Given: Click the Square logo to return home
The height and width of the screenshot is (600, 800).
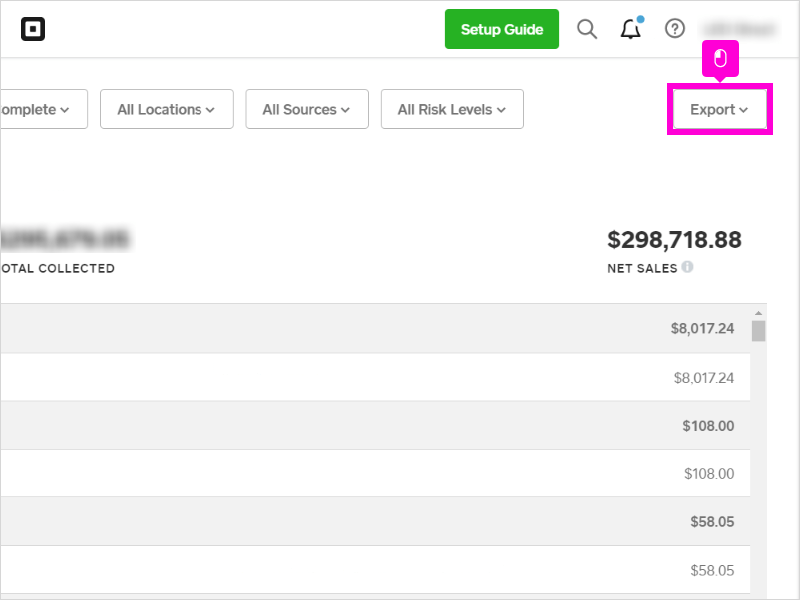Looking at the screenshot, I should coord(33,29).
